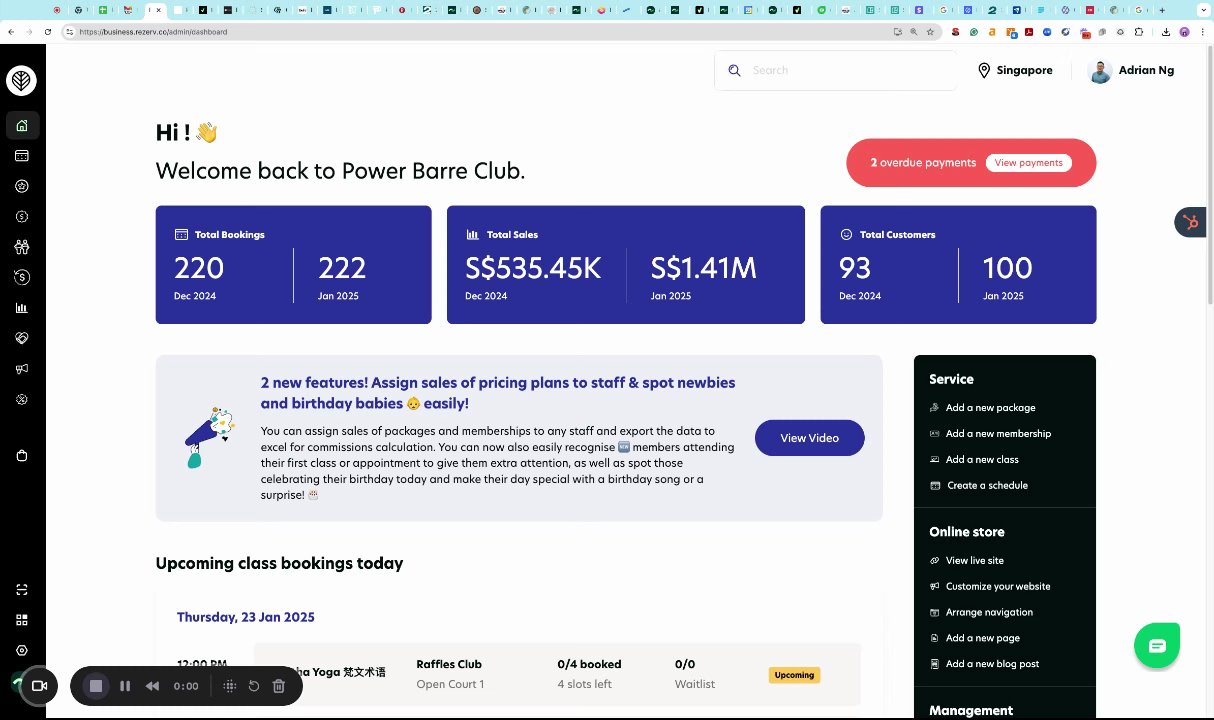This screenshot has width=1214, height=720.
Task: Open the shopping bag sidebar icon
Action: pyautogui.click(x=22, y=456)
